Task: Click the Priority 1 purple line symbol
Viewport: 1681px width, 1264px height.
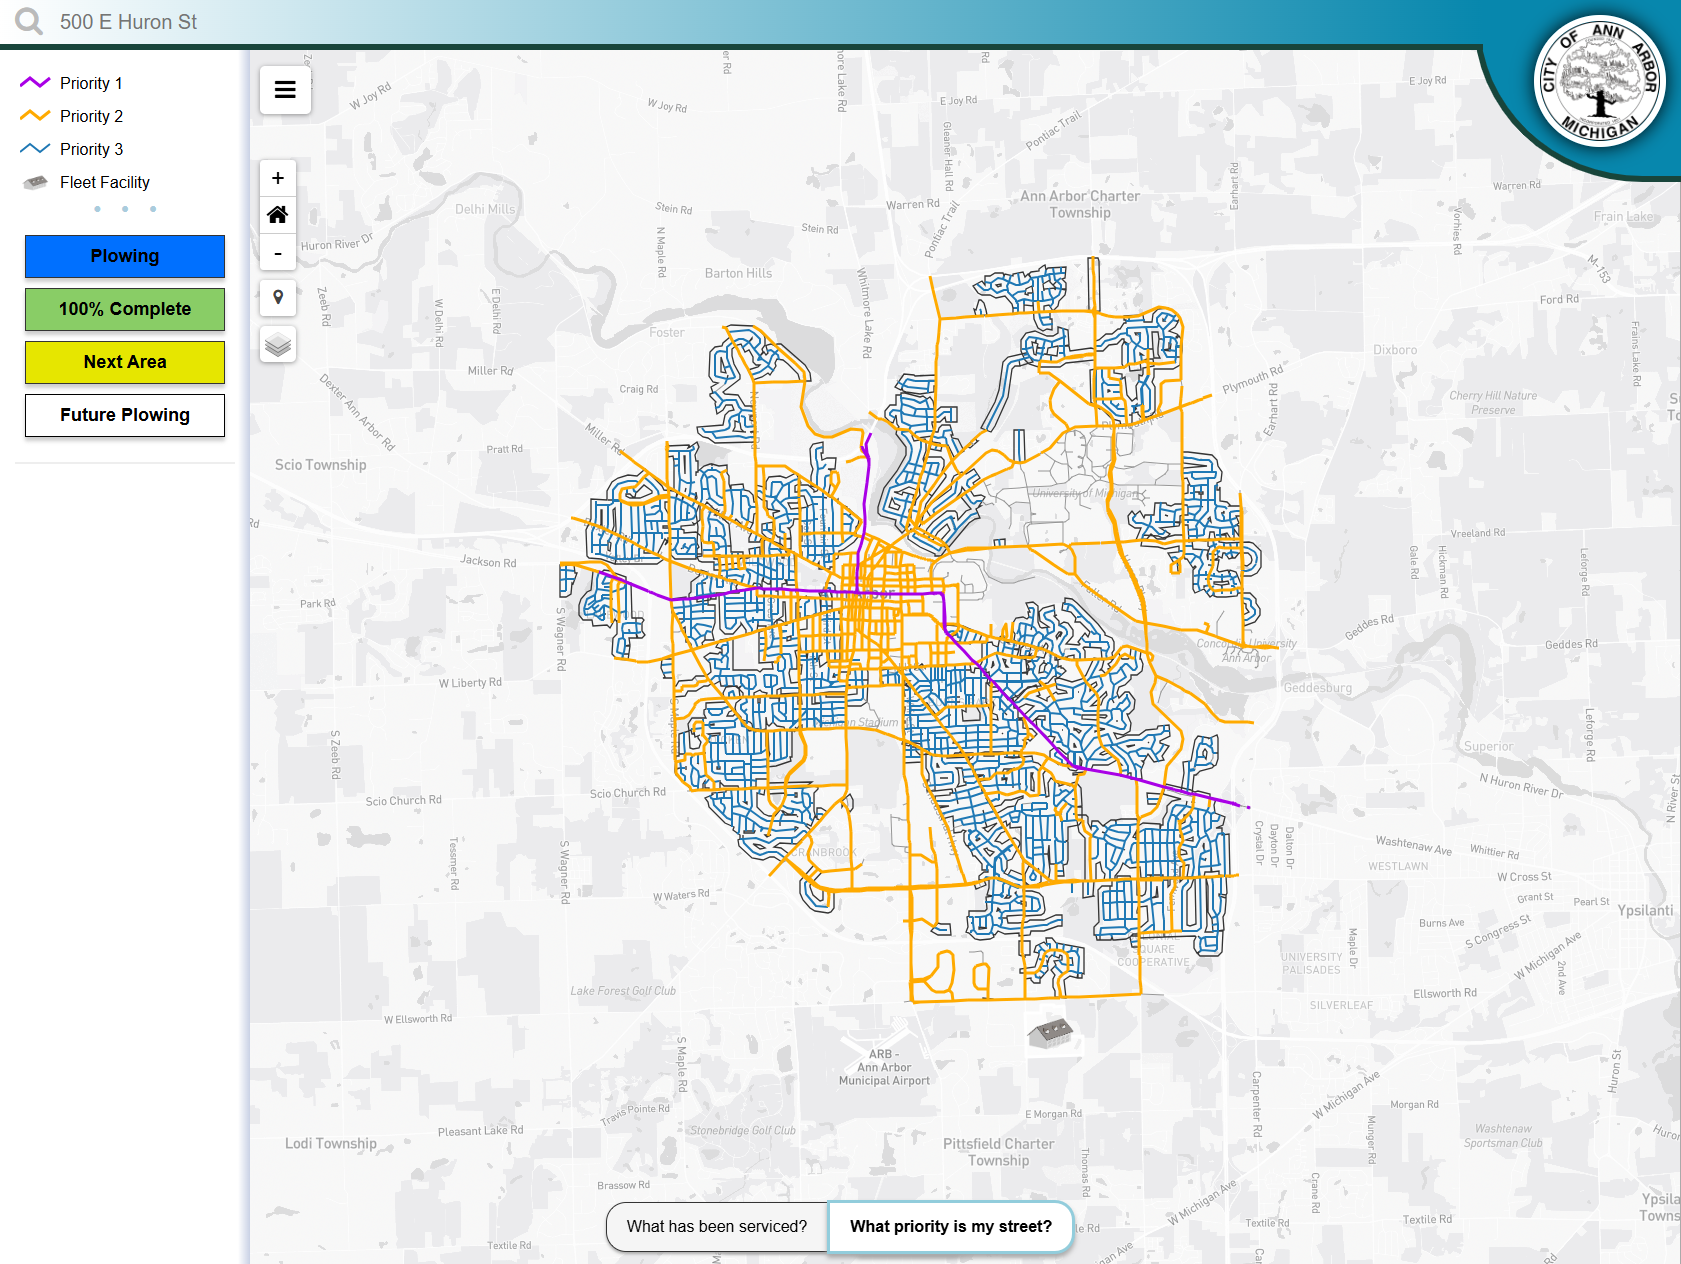Action: 35,83
